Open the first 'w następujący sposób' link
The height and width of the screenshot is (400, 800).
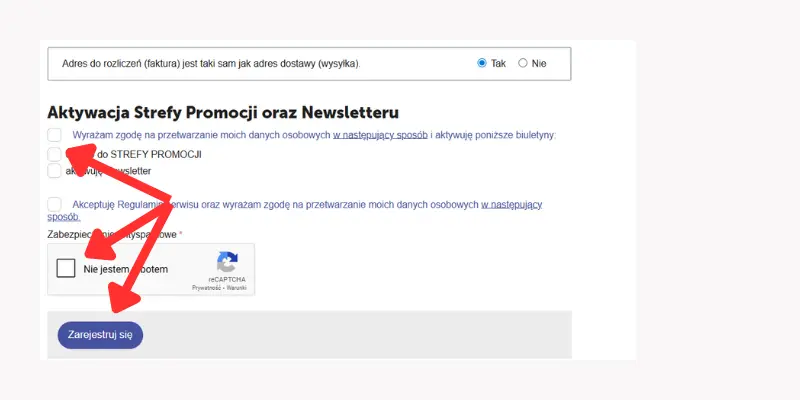[x=380, y=135]
